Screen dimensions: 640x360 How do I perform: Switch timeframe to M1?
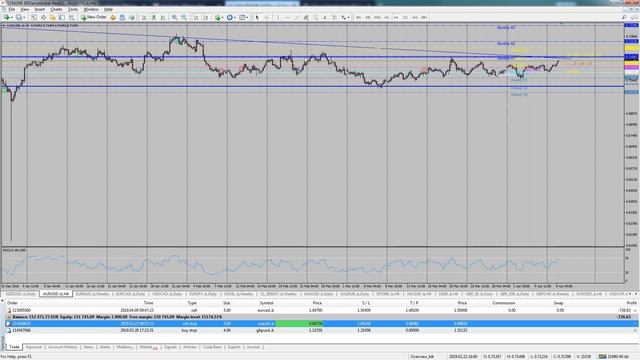(358, 18)
